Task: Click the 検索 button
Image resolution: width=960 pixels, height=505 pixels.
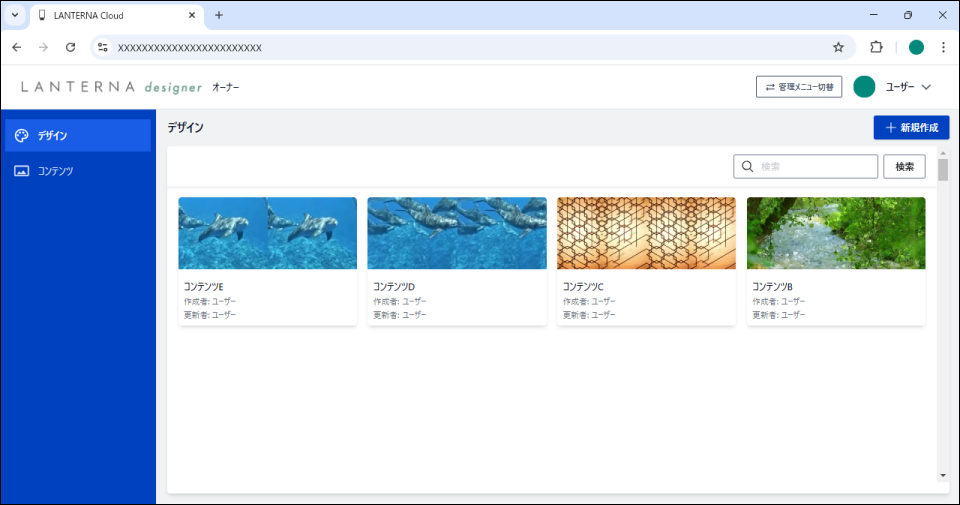Action: click(904, 167)
